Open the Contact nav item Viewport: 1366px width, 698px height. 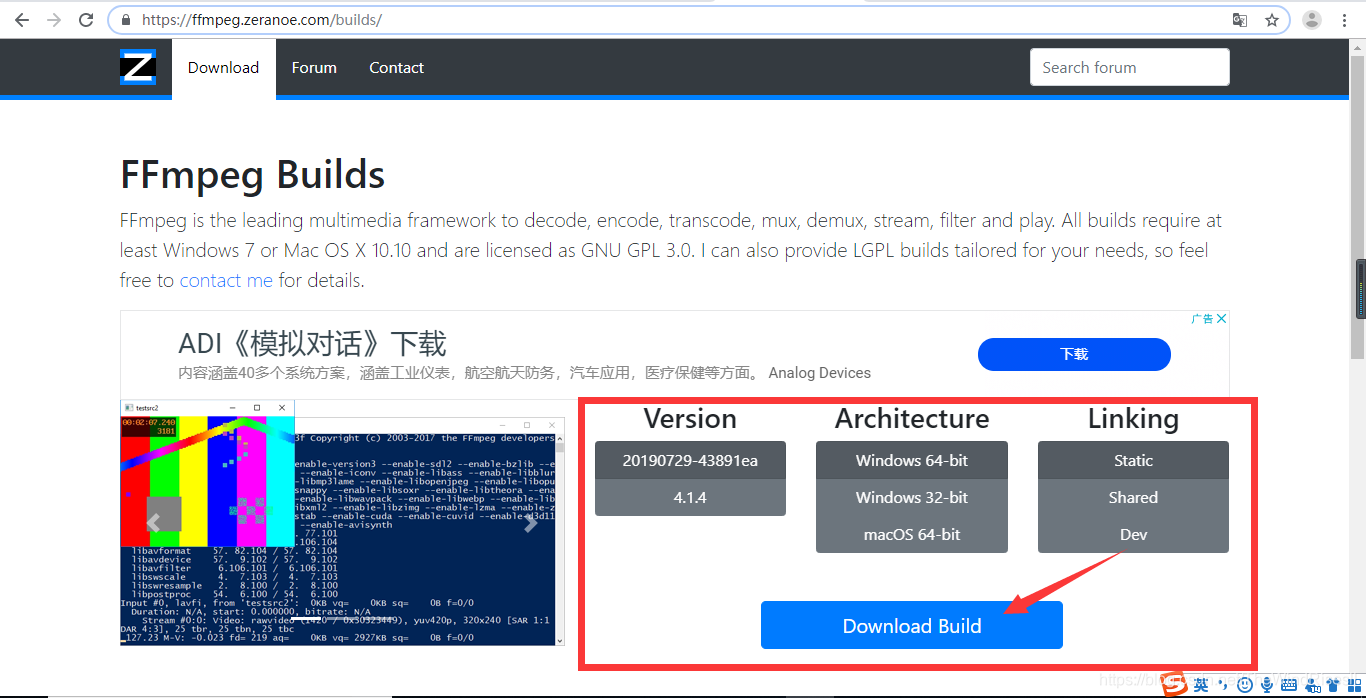pyautogui.click(x=397, y=68)
